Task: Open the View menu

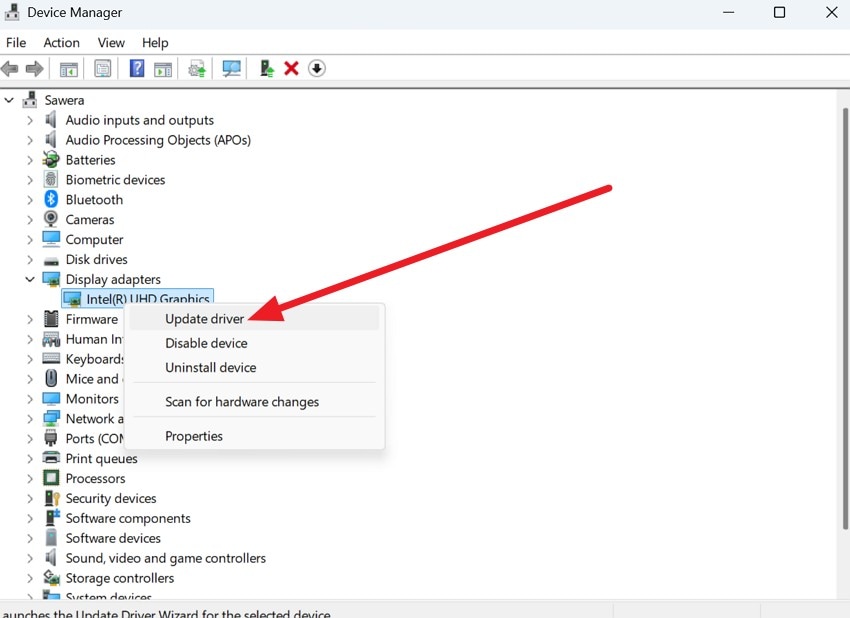Action: (x=111, y=42)
